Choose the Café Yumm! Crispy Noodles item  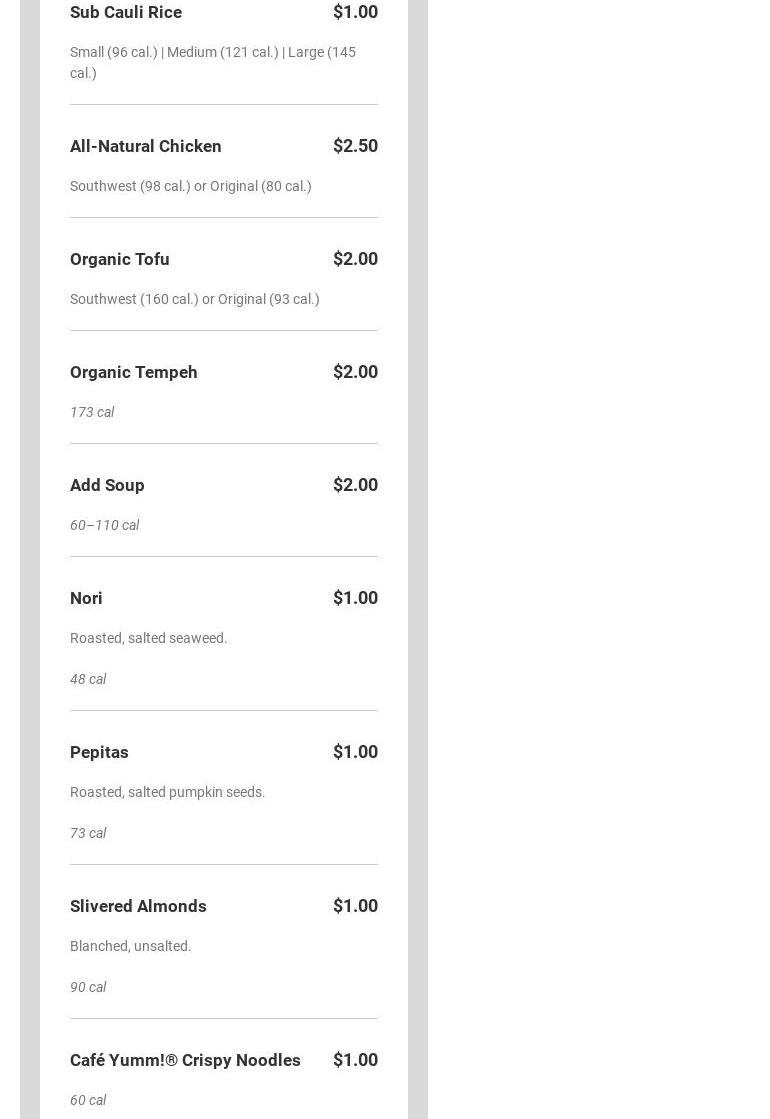point(185,1060)
